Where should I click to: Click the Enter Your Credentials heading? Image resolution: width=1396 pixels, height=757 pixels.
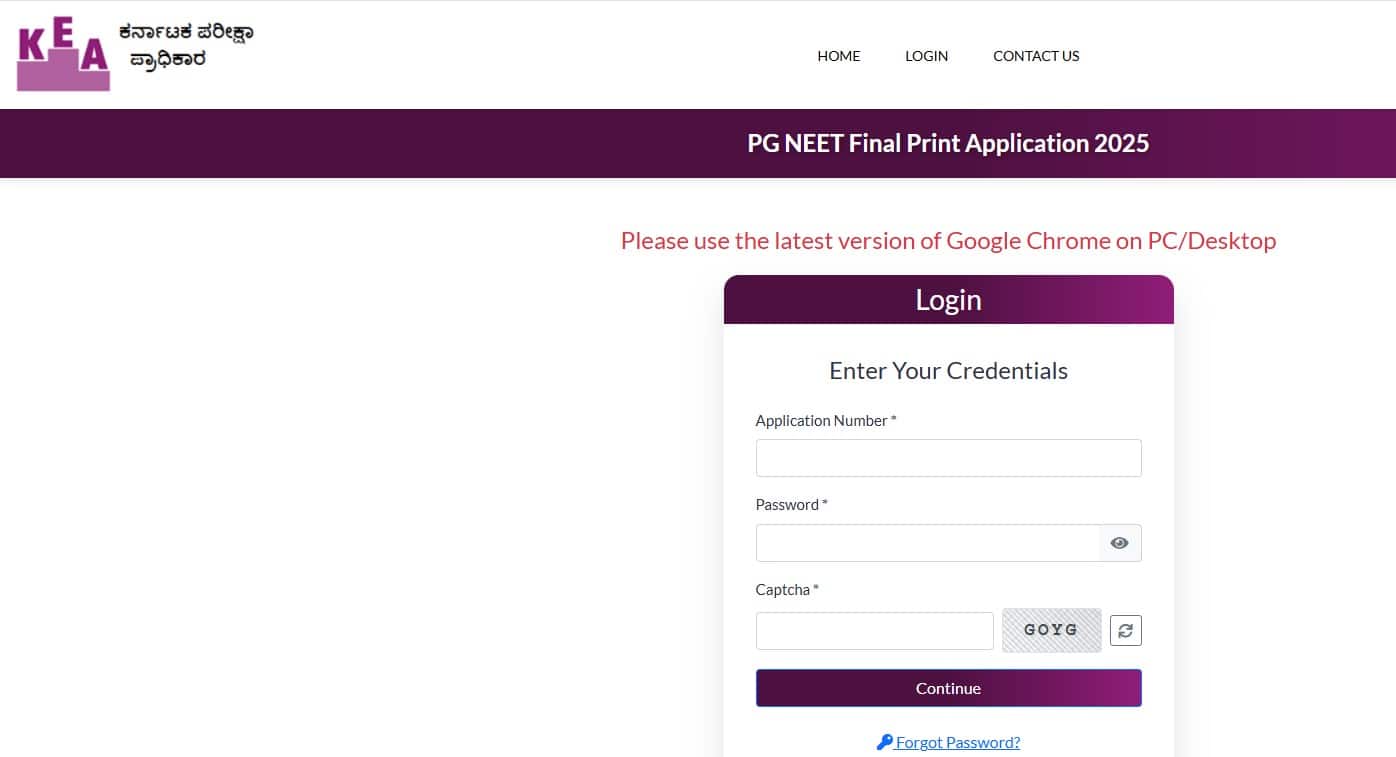tap(948, 370)
